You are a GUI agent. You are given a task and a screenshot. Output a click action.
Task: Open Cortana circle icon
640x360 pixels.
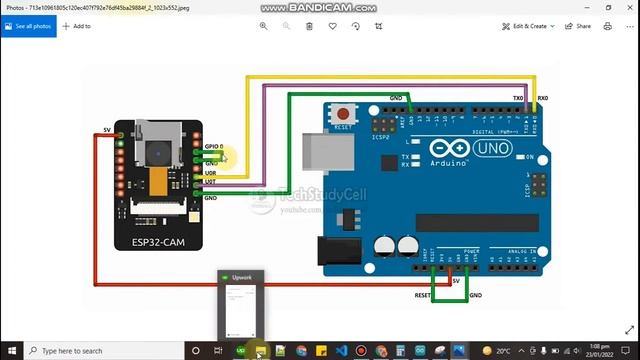pos(196,351)
